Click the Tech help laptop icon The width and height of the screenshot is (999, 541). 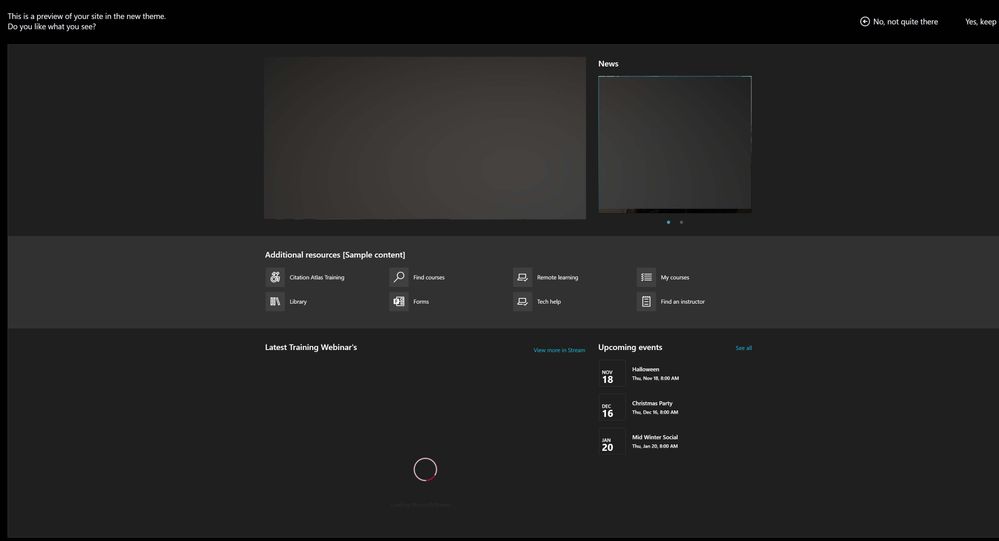pyautogui.click(x=522, y=301)
